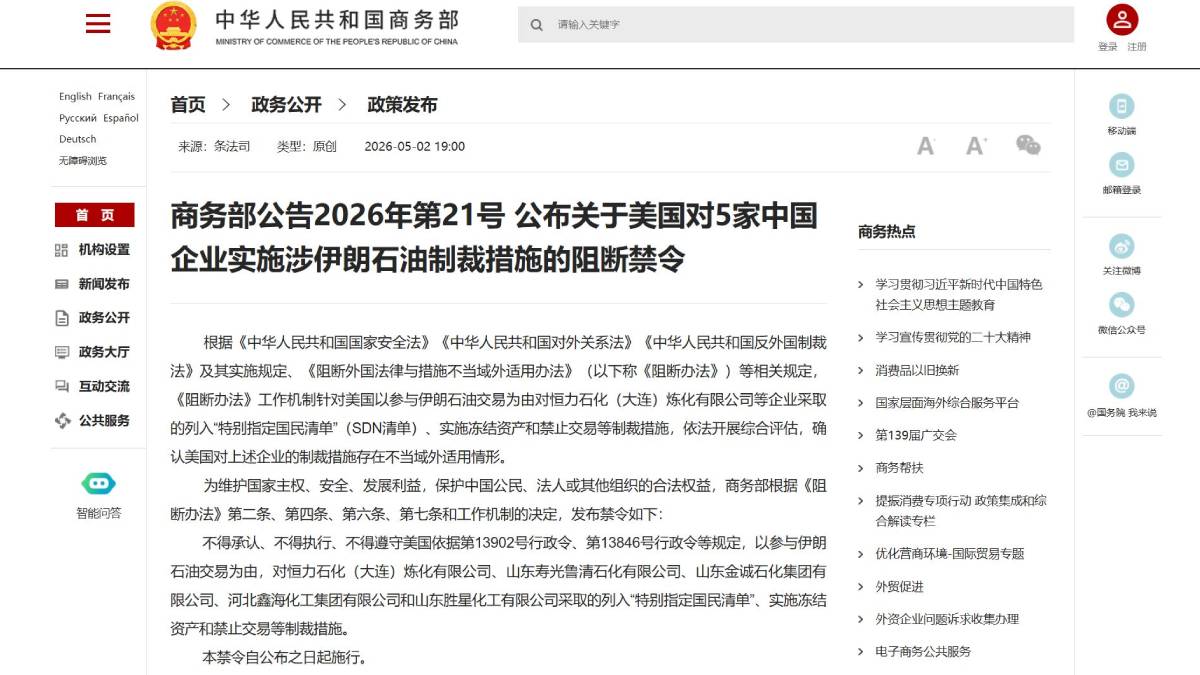This screenshot has height=675, width=1200.
Task: Open 互动交流 in sidebar menu
Action: coord(104,386)
